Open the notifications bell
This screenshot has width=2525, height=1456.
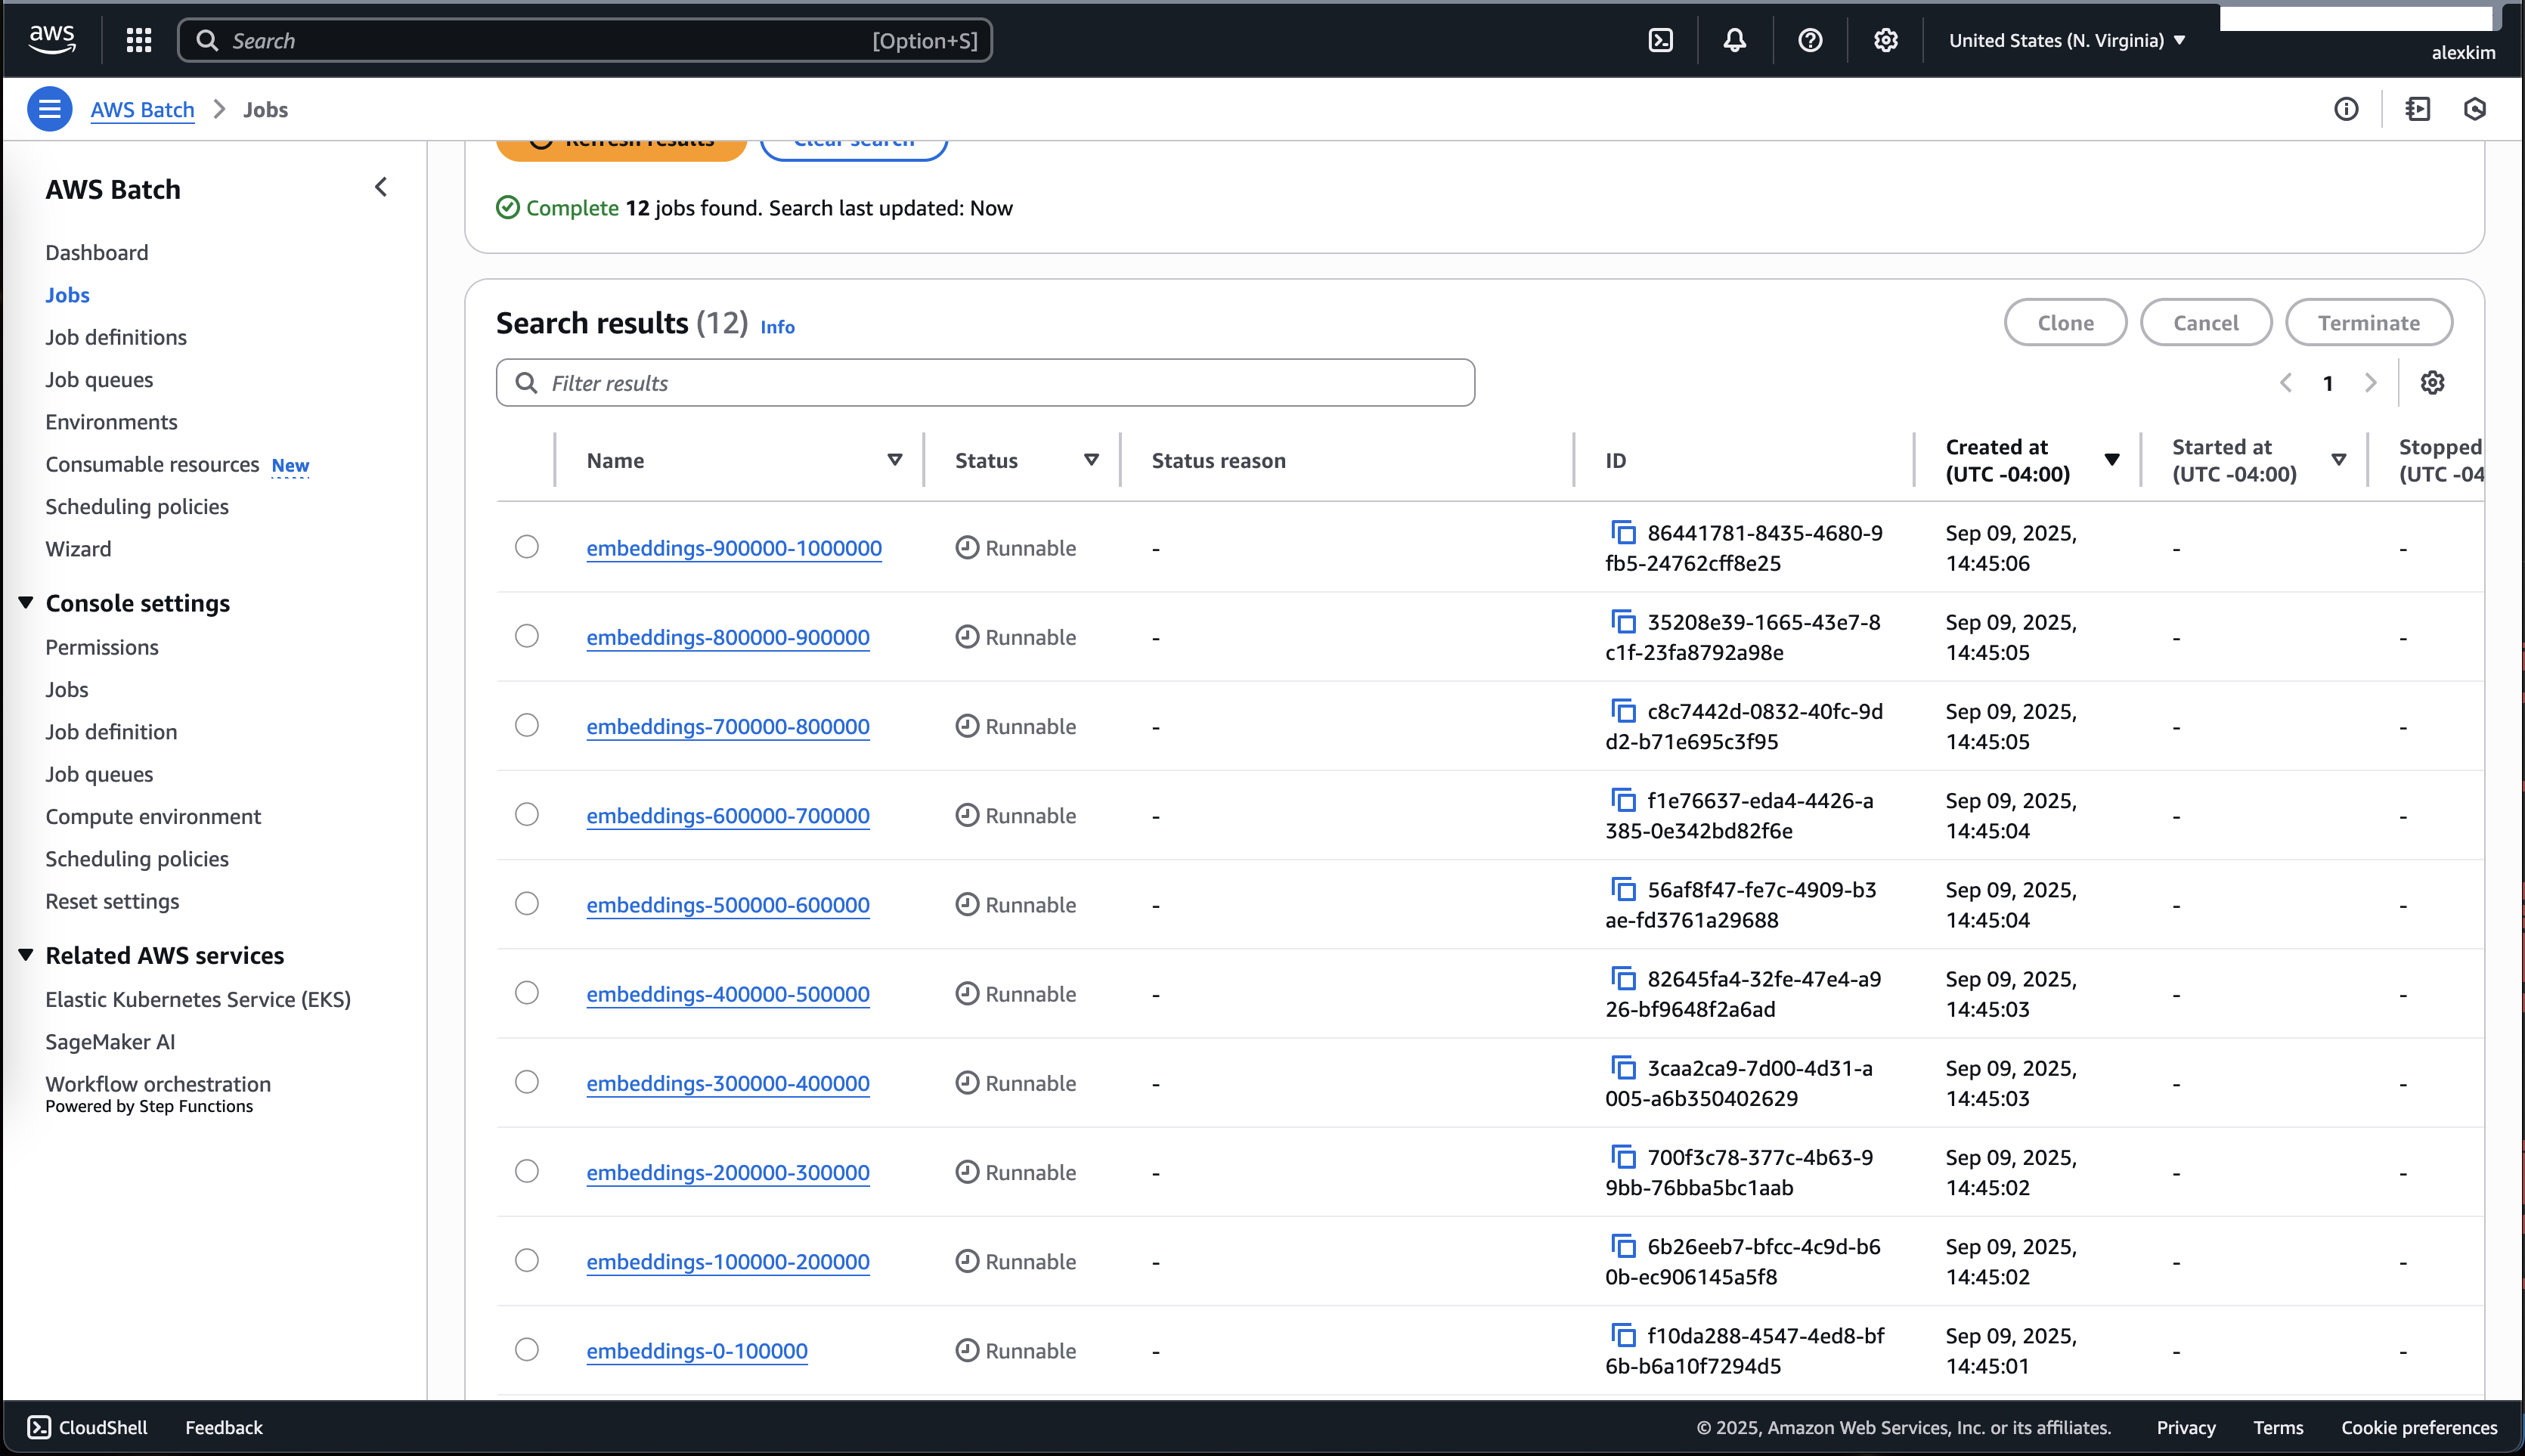tap(1735, 40)
